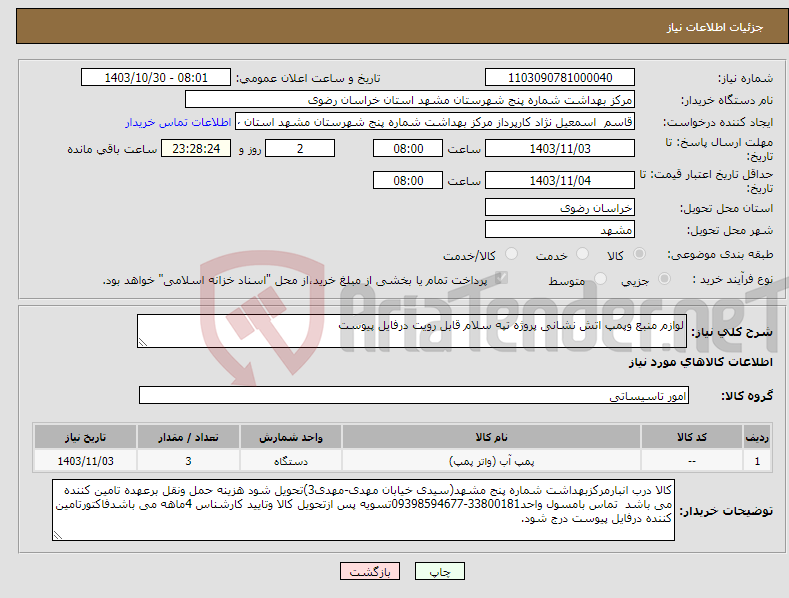Click the شماره نیاز number field
Screen dimensions: 789x598
click(560, 78)
